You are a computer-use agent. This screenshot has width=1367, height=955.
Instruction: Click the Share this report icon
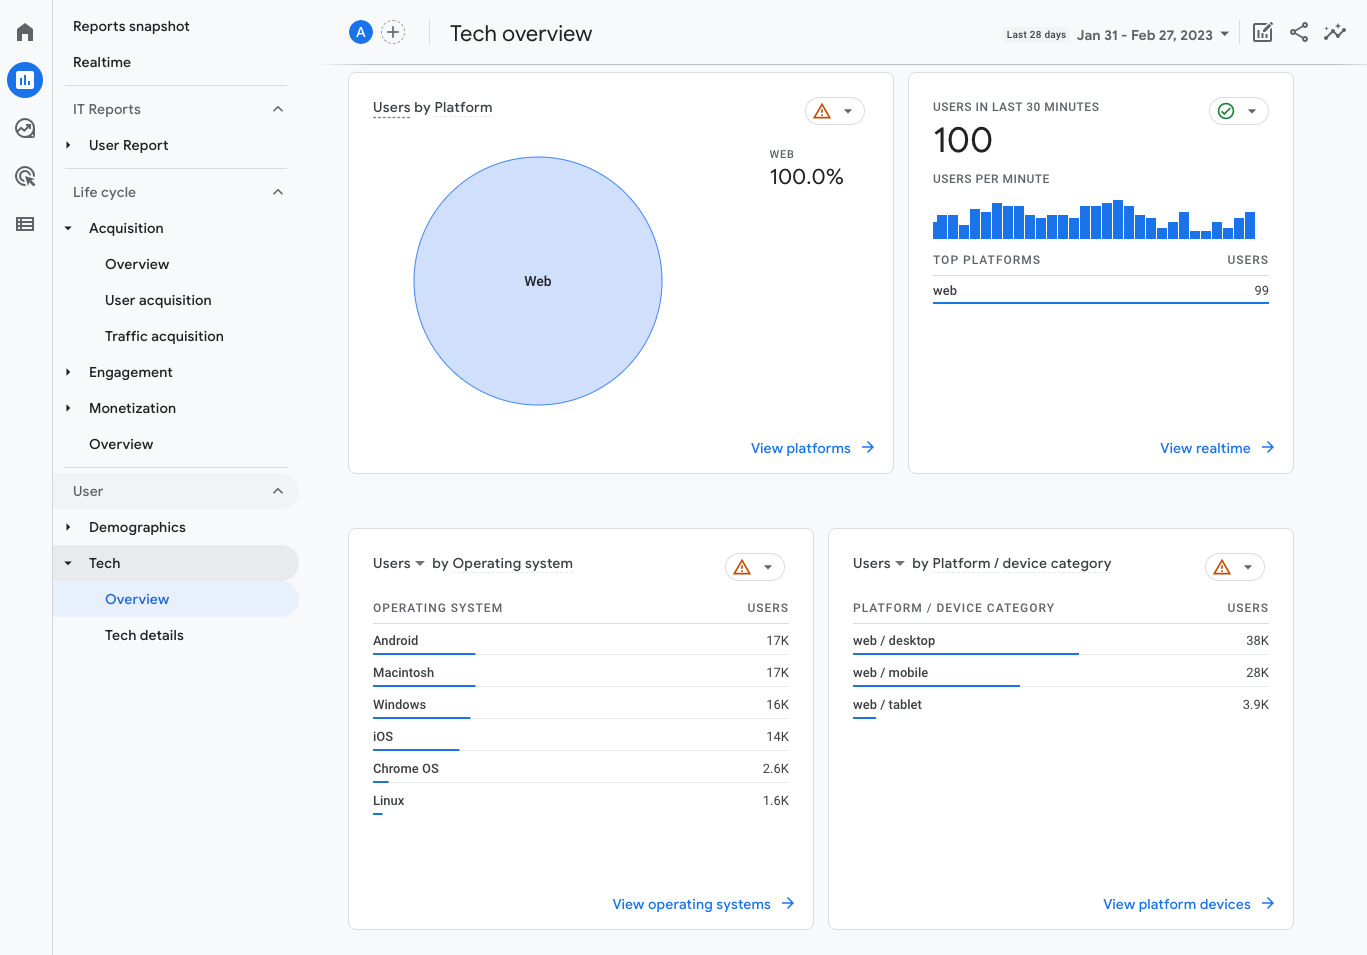(x=1299, y=32)
